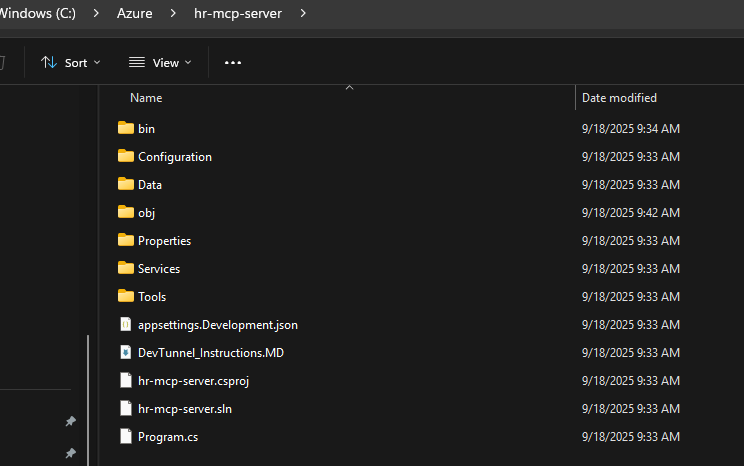The width and height of the screenshot is (744, 466).
Task: Select the Program.cs file icon
Action: tap(125, 436)
